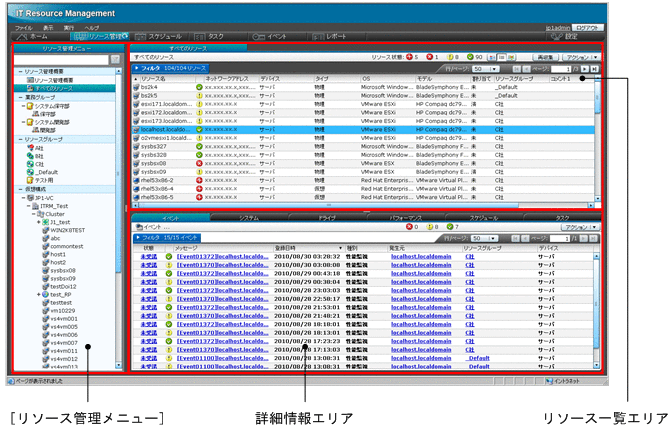Click the WIN2K8TEST virtual machine icon
672x431 pixels.
[x=45, y=230]
